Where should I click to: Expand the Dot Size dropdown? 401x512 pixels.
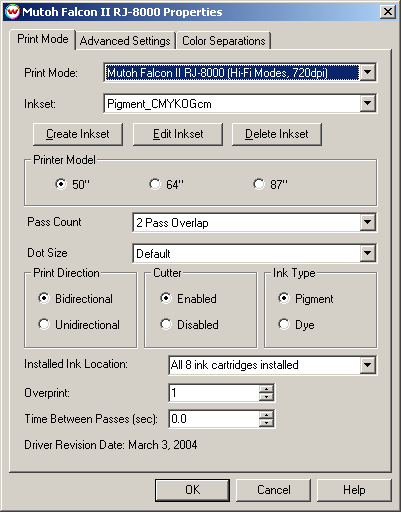[367, 253]
